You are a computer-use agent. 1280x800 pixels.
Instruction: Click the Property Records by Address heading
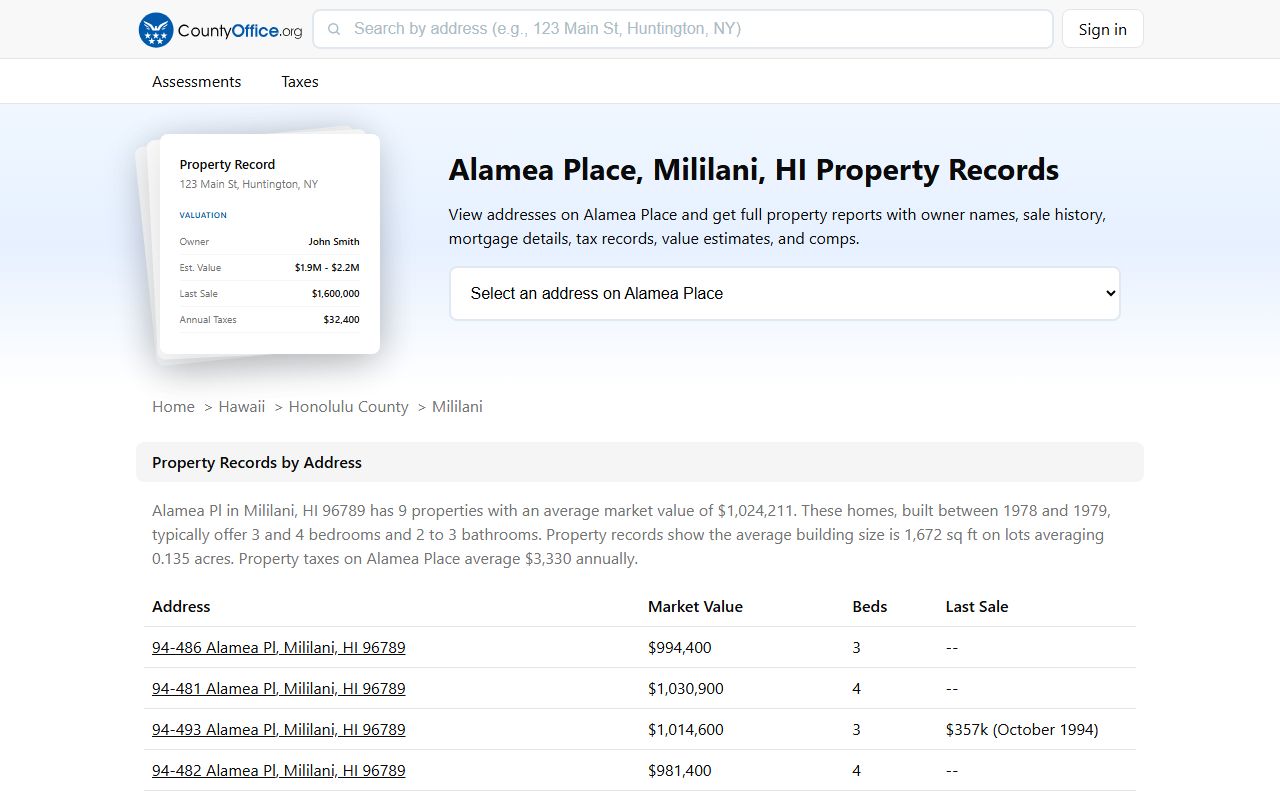pos(257,463)
